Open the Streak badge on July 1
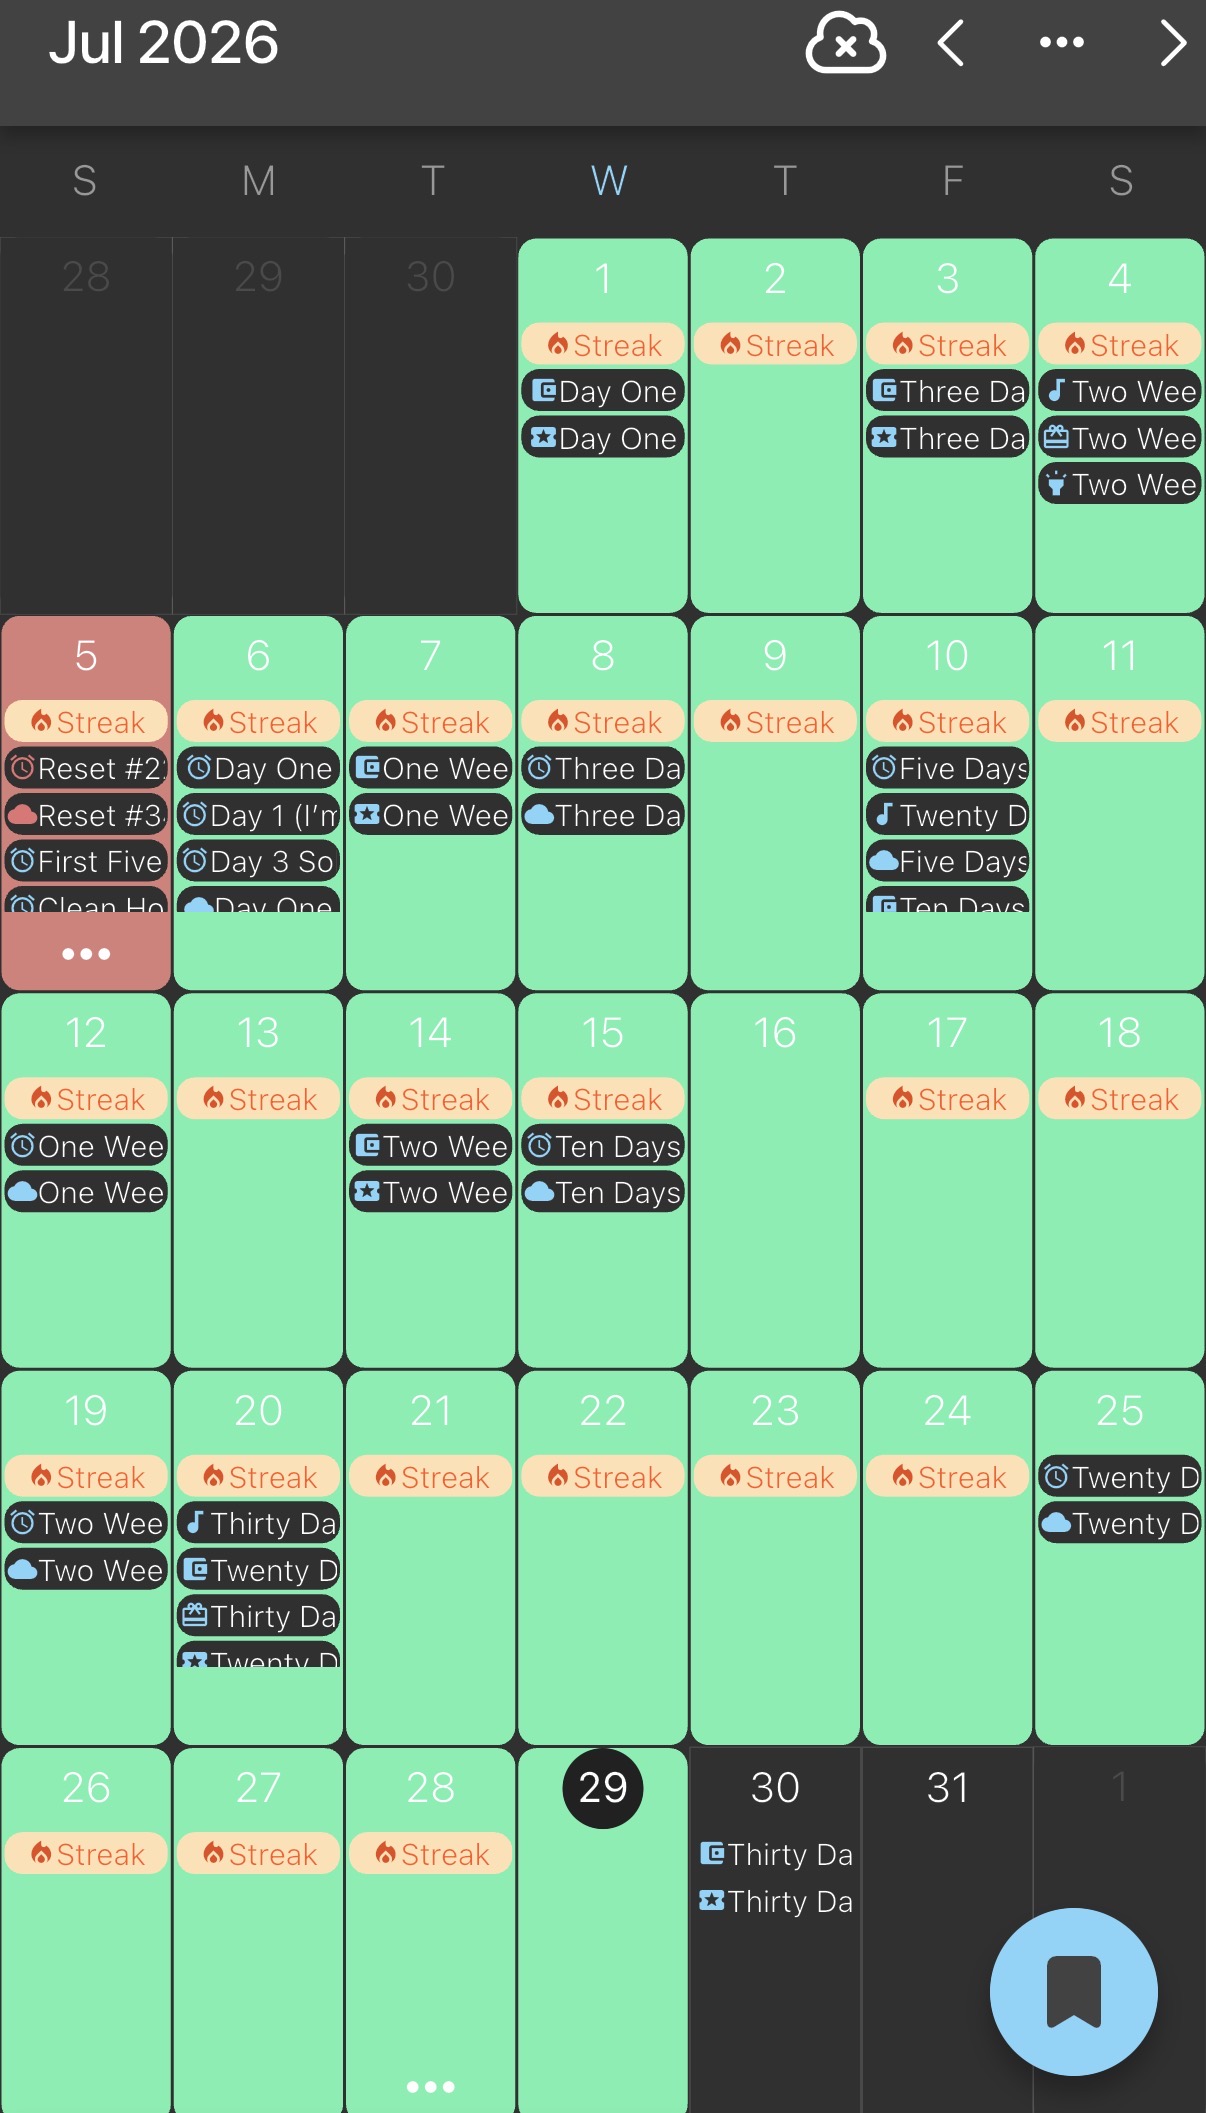The image size is (1206, 2113). [x=603, y=344]
